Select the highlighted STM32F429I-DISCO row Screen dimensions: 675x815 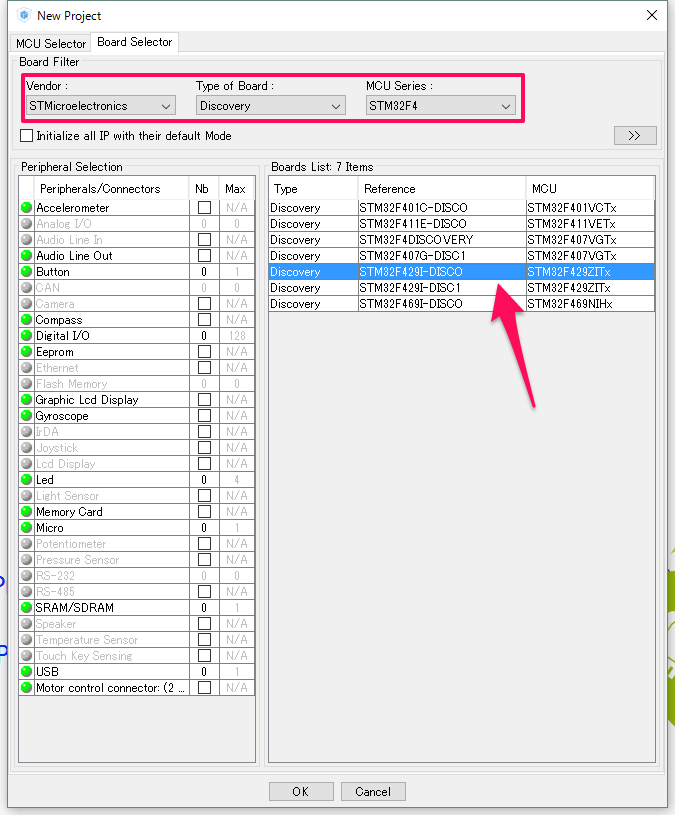point(461,272)
